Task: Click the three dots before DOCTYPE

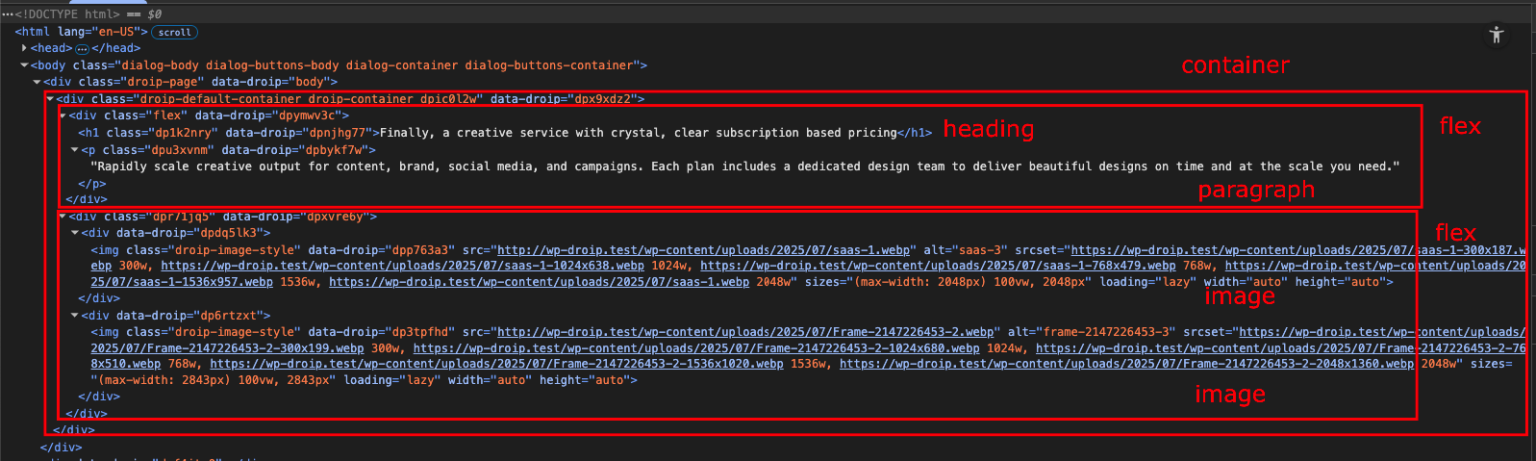Action: tap(7, 14)
